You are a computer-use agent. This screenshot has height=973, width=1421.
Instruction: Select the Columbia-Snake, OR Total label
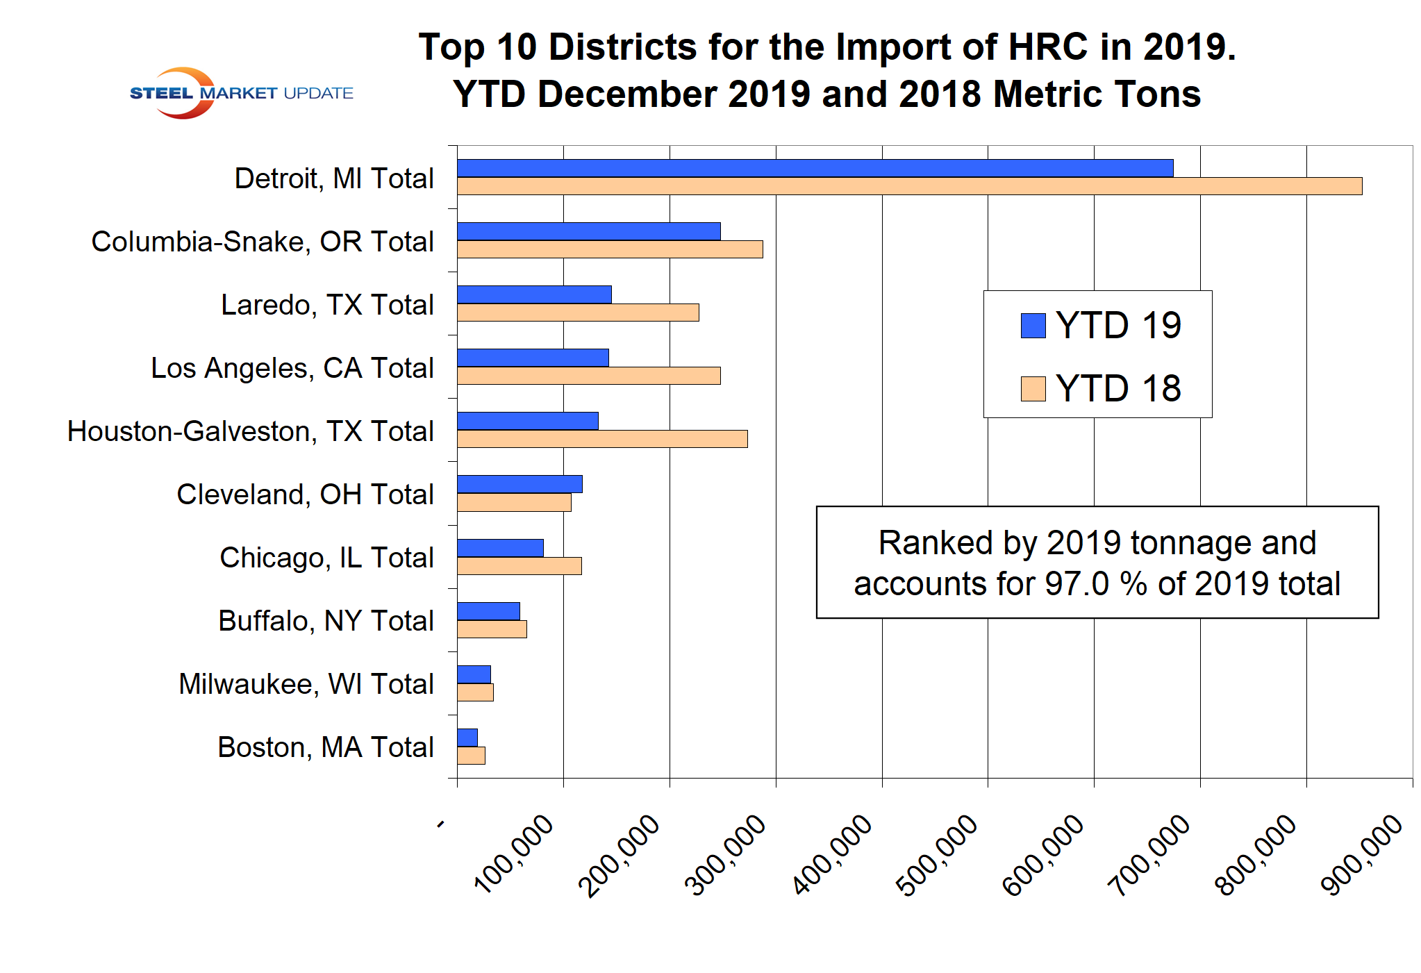click(x=262, y=242)
